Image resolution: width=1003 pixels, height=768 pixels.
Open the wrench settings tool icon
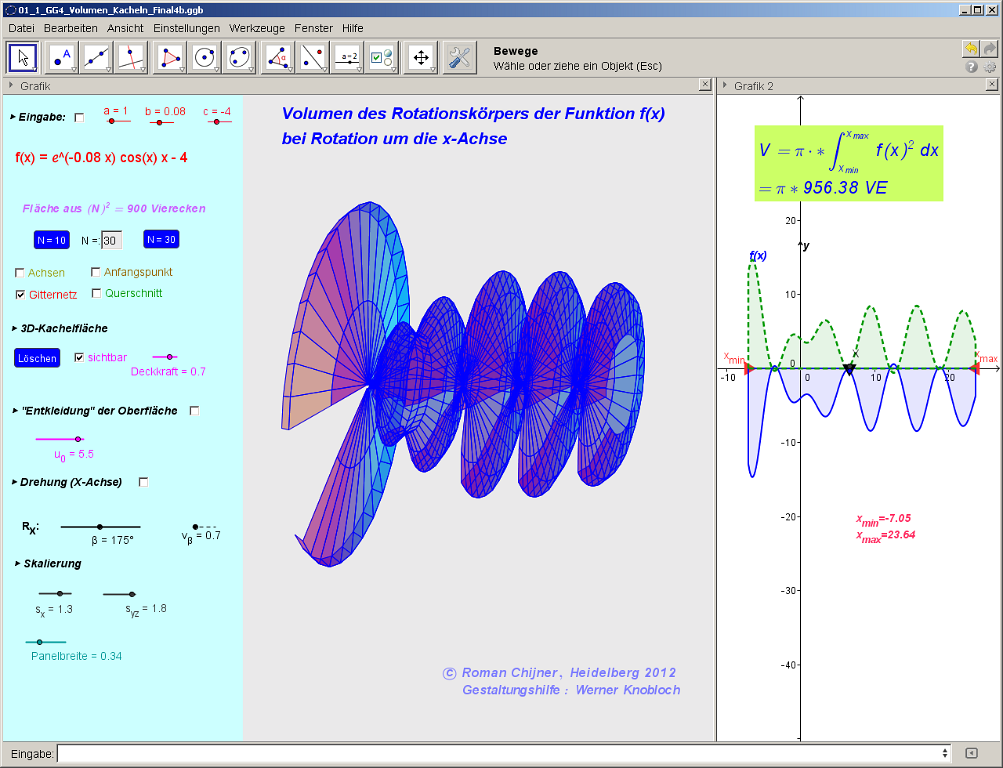(459, 58)
